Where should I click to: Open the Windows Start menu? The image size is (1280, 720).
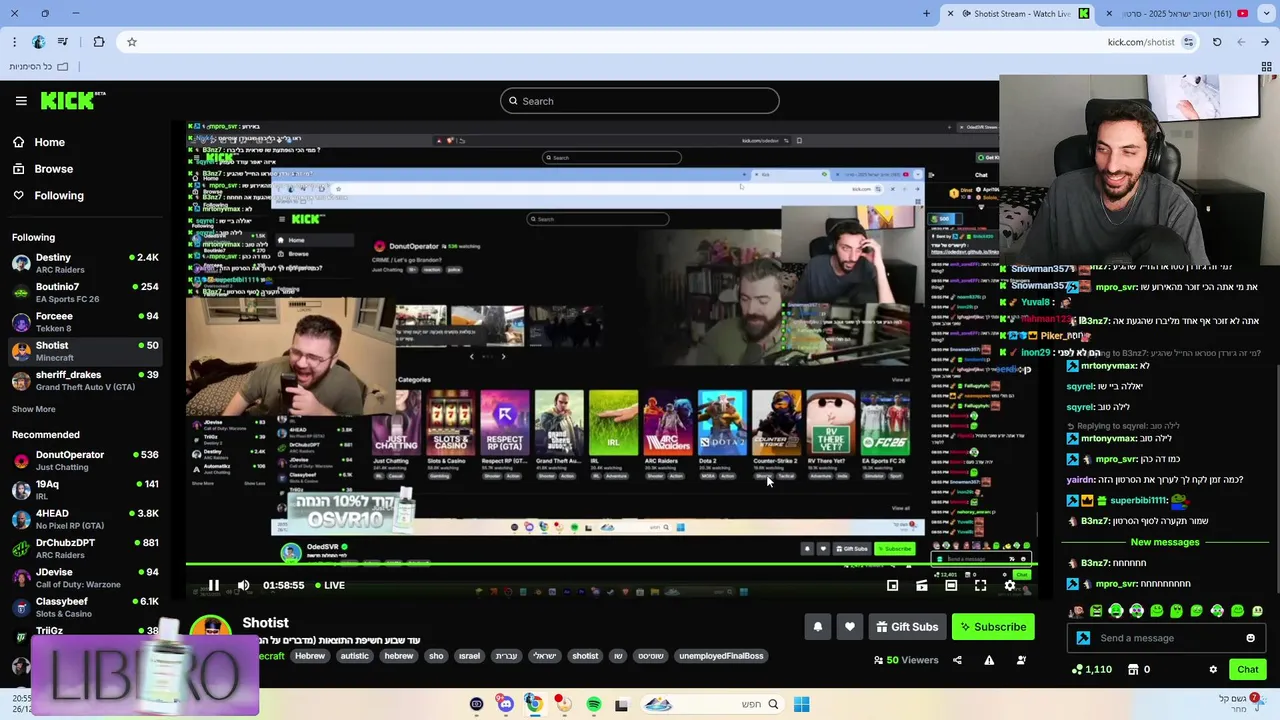(x=801, y=704)
